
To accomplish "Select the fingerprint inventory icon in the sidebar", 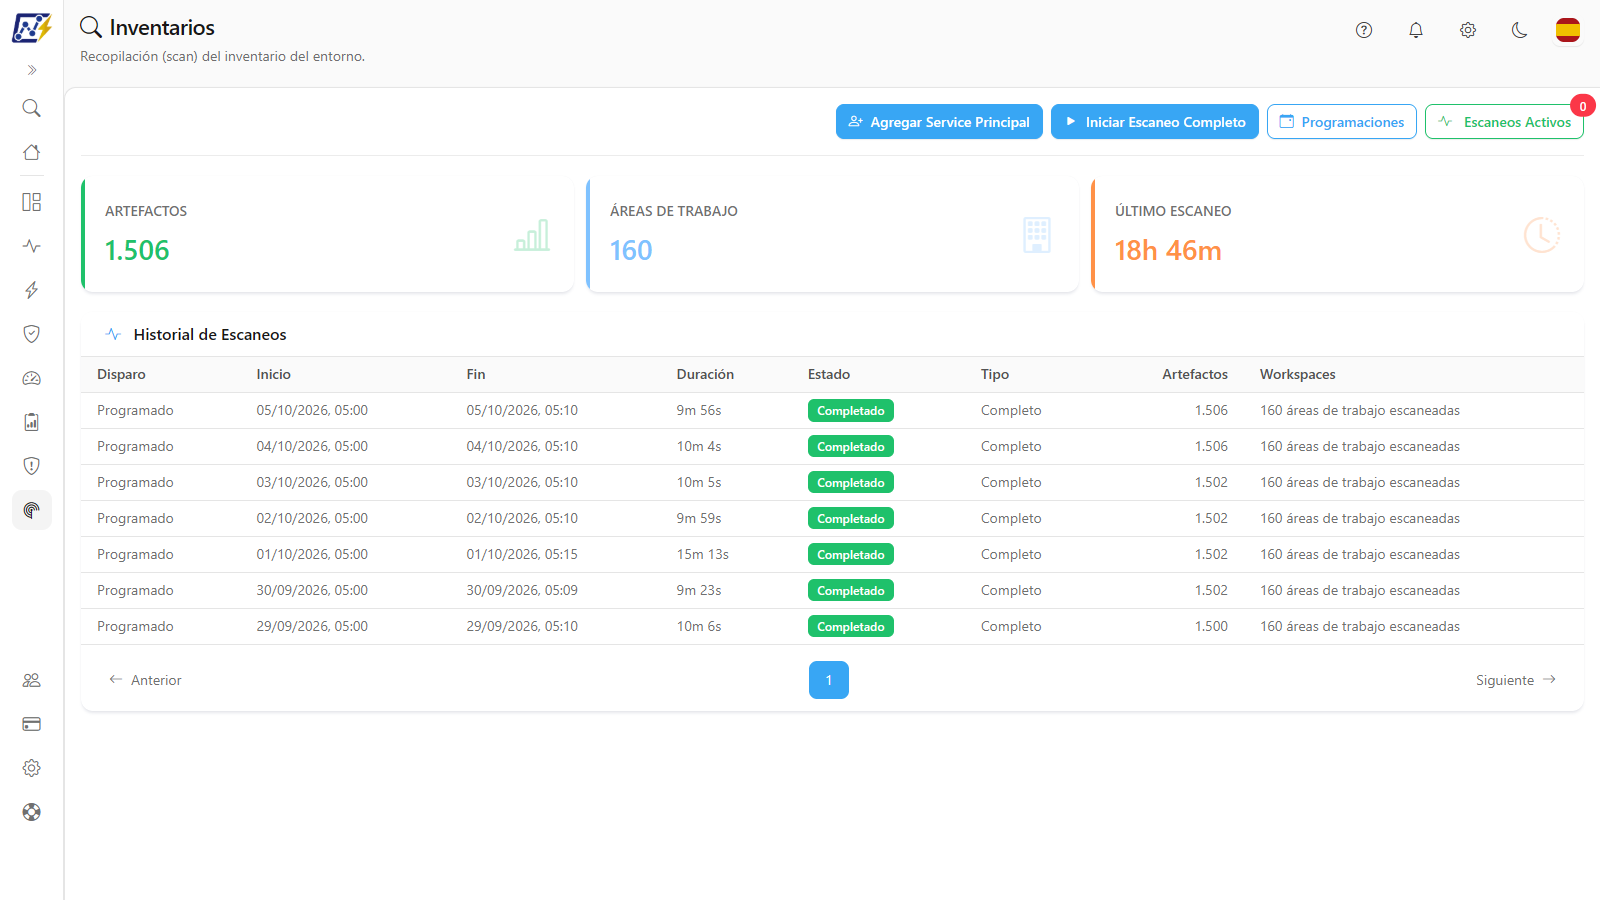I will [x=32, y=510].
